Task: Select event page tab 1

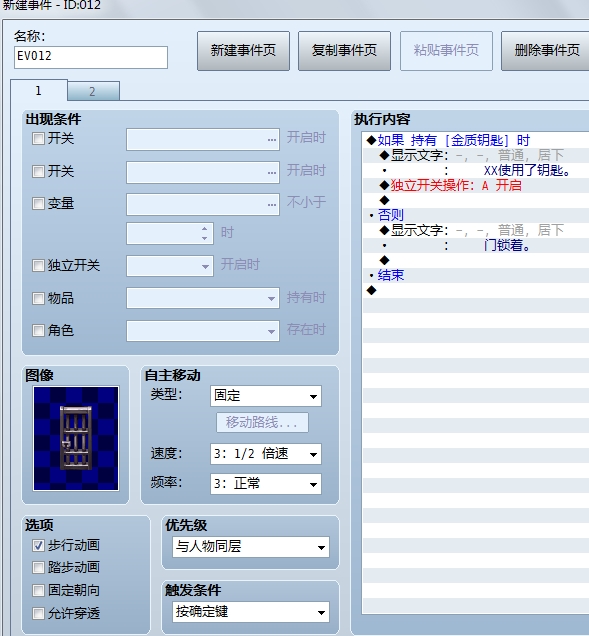Action: (x=39, y=90)
